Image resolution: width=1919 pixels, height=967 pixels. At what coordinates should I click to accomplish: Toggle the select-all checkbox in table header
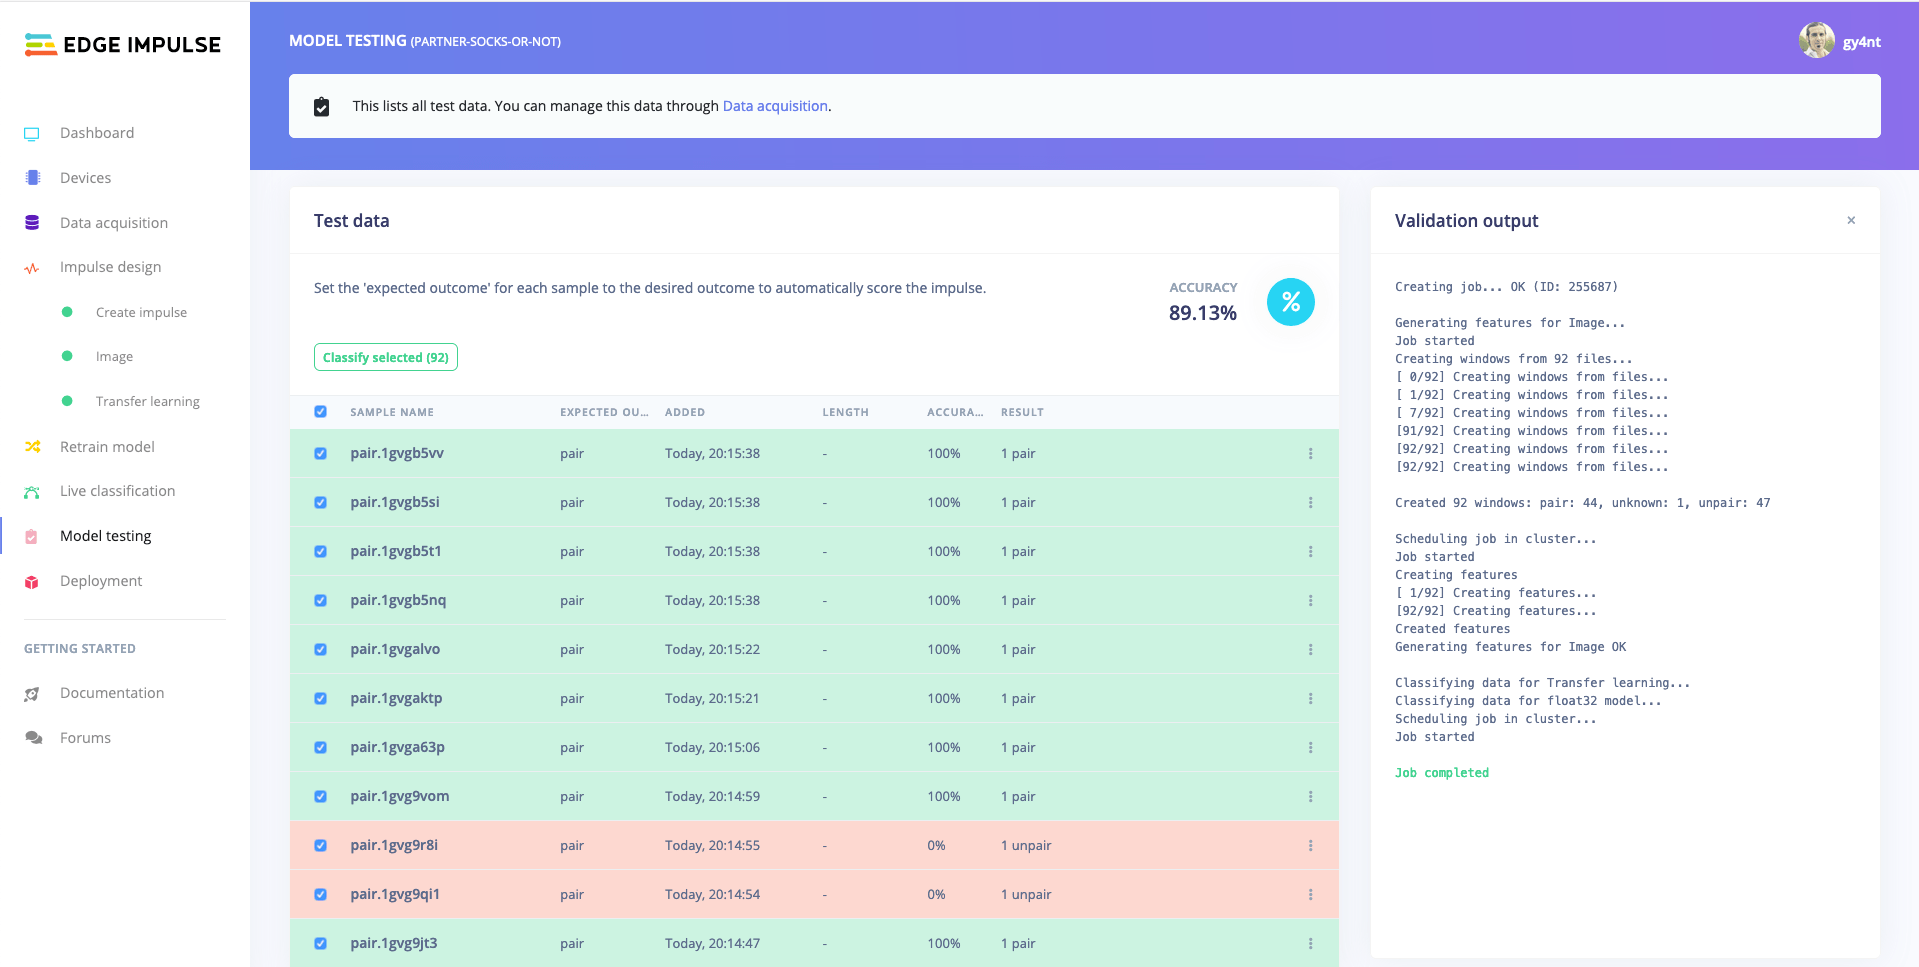321,412
